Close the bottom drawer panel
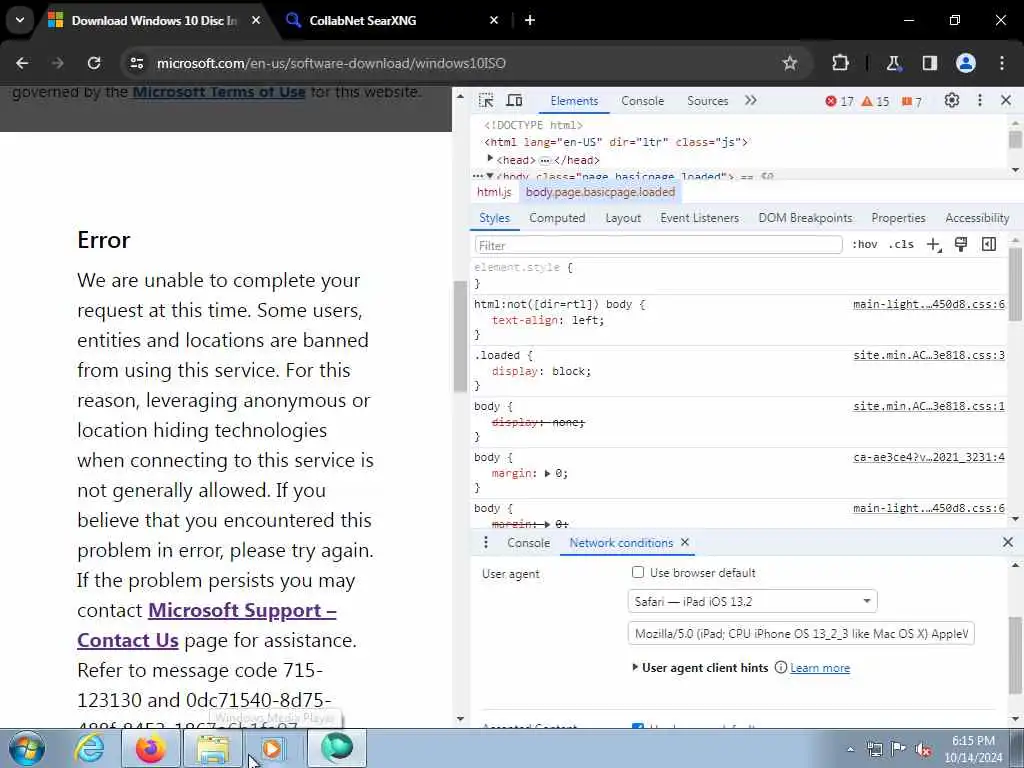This screenshot has width=1024, height=768. [1008, 542]
